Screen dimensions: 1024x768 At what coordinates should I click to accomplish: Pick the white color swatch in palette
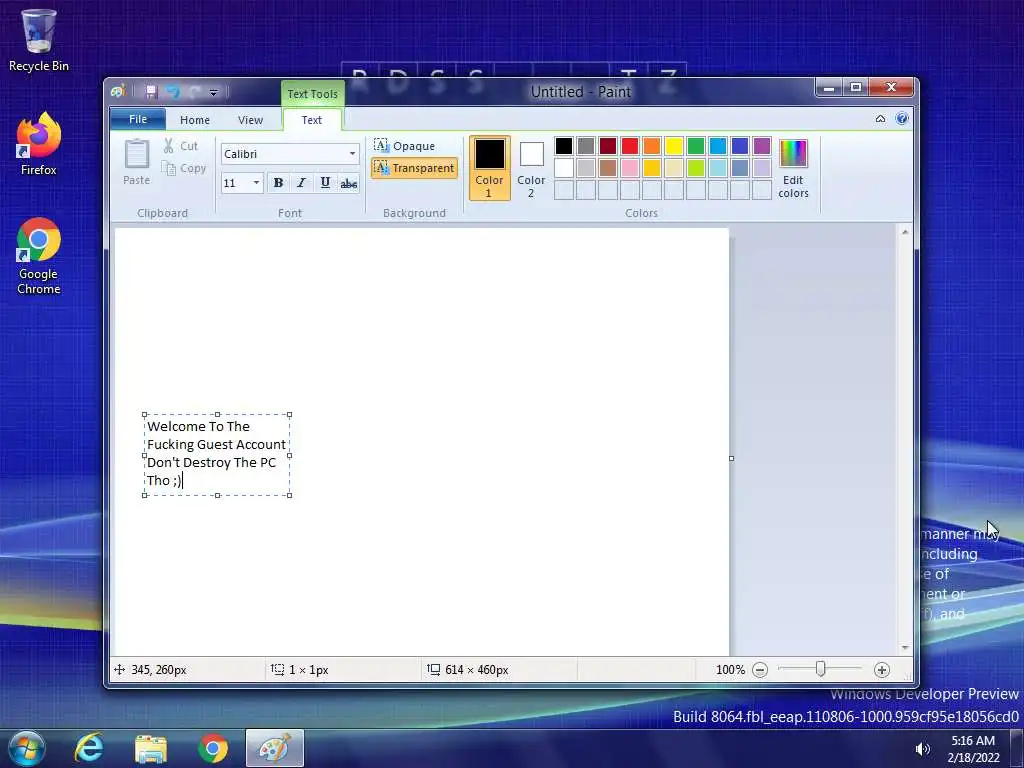[x=564, y=168]
